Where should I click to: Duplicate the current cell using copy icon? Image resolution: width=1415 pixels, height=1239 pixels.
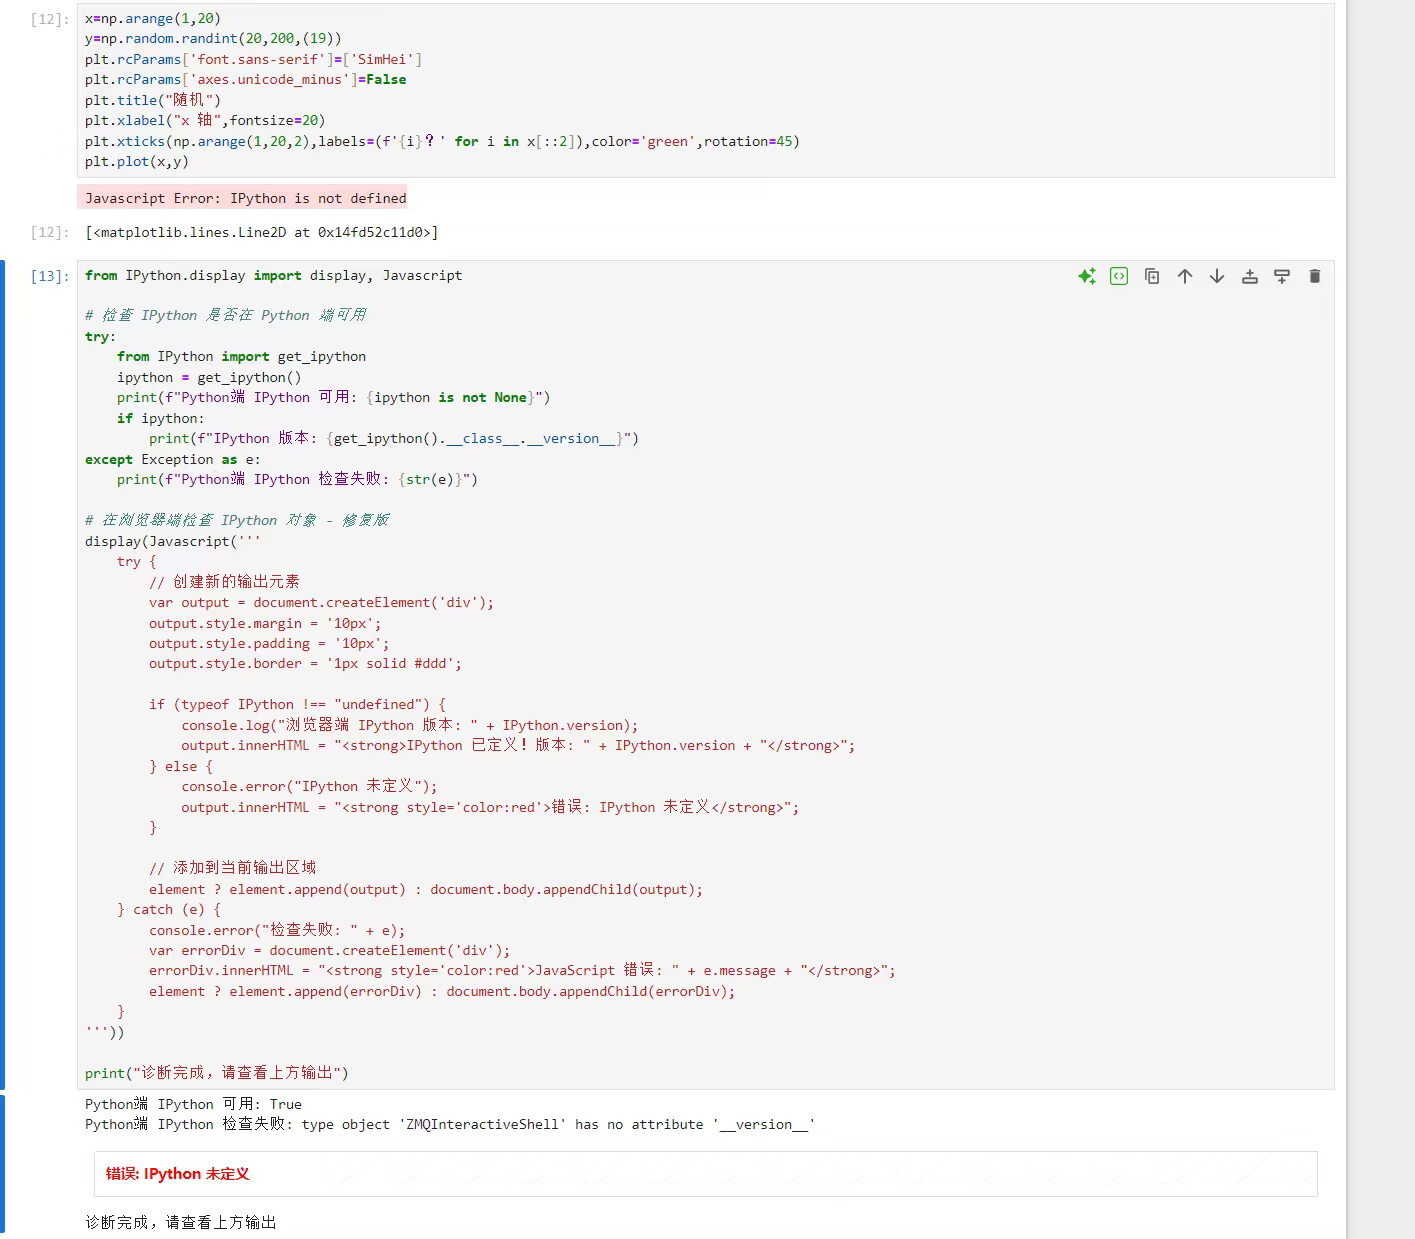(x=1151, y=276)
